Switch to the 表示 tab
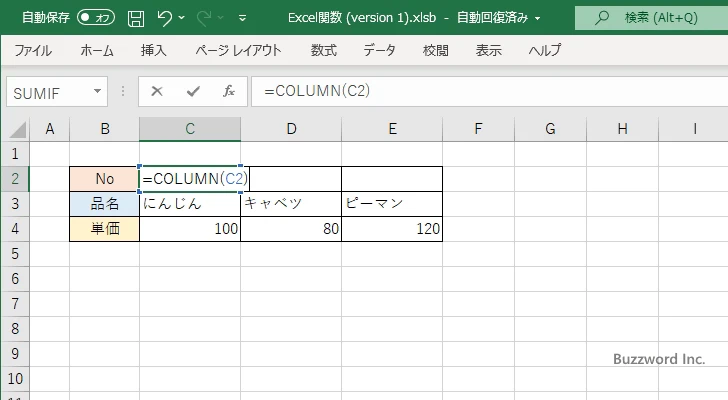The width and height of the screenshot is (728, 400). 488,50
